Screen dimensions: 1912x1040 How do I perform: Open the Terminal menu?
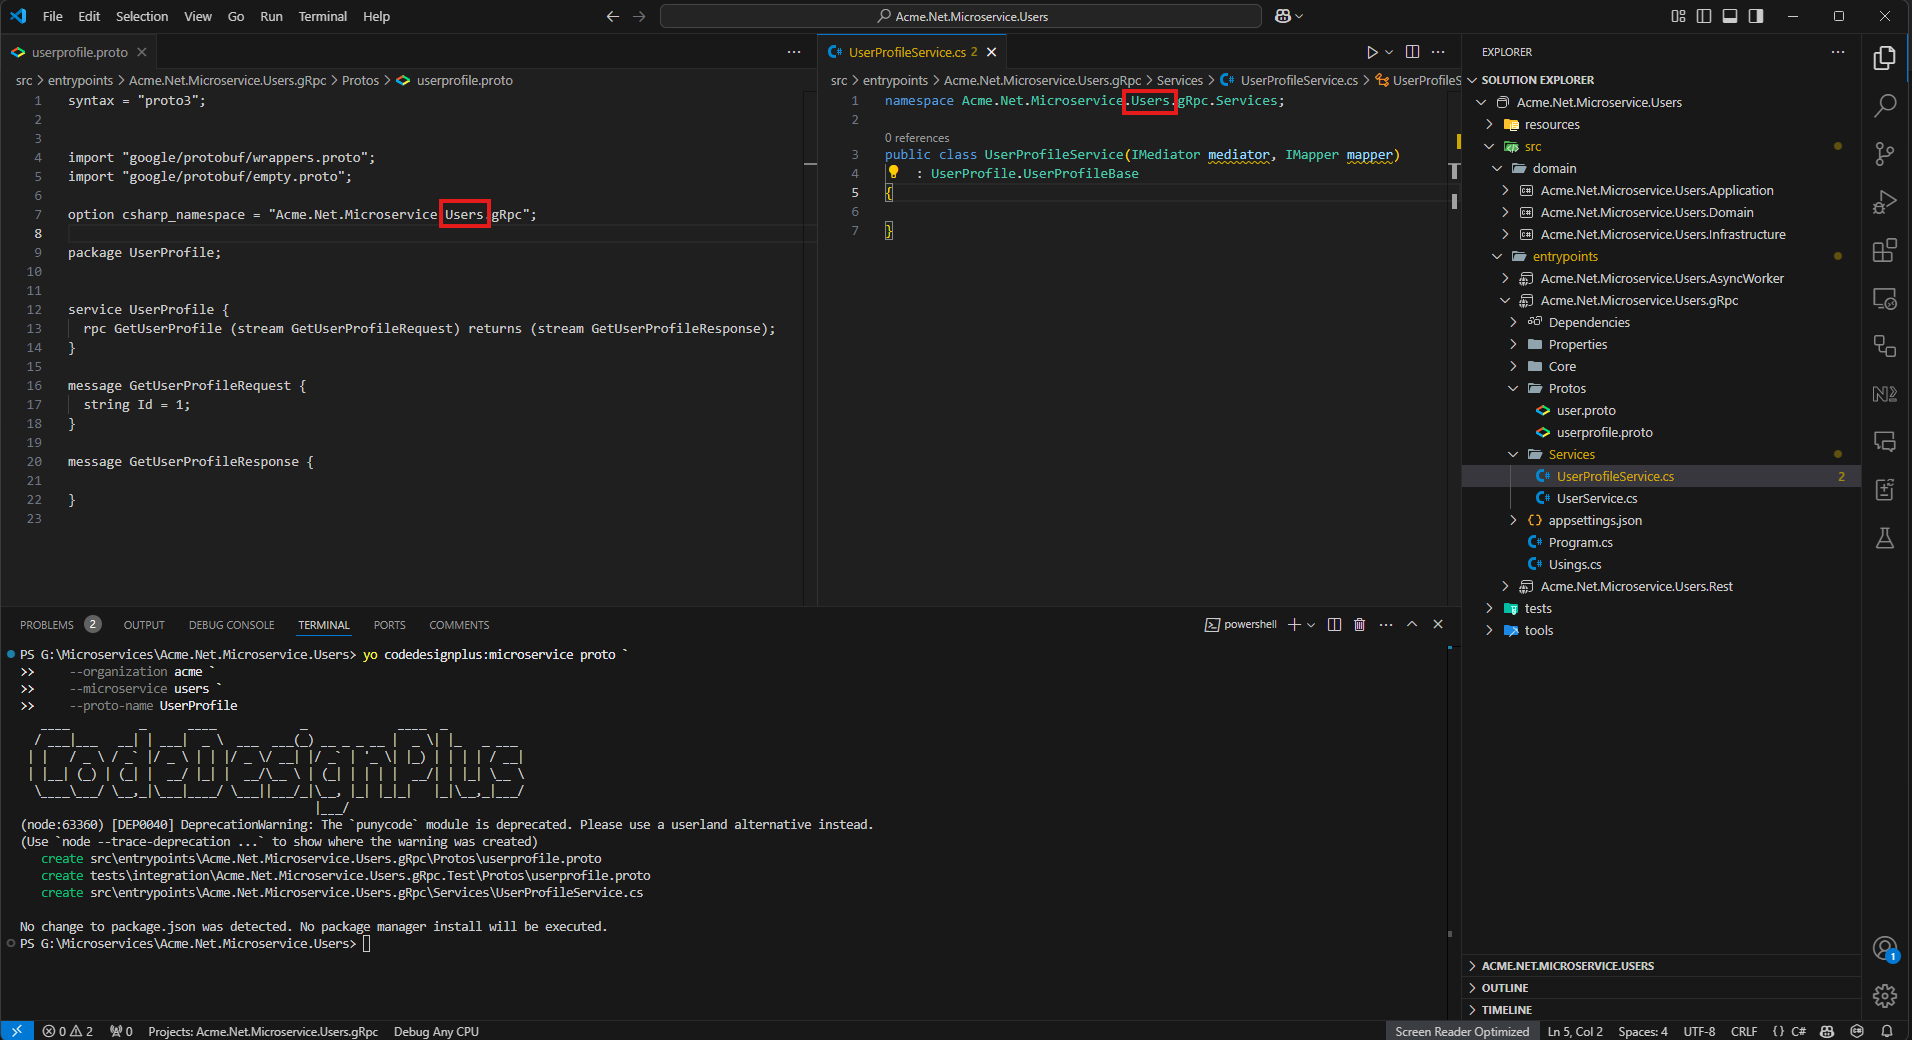click(322, 16)
